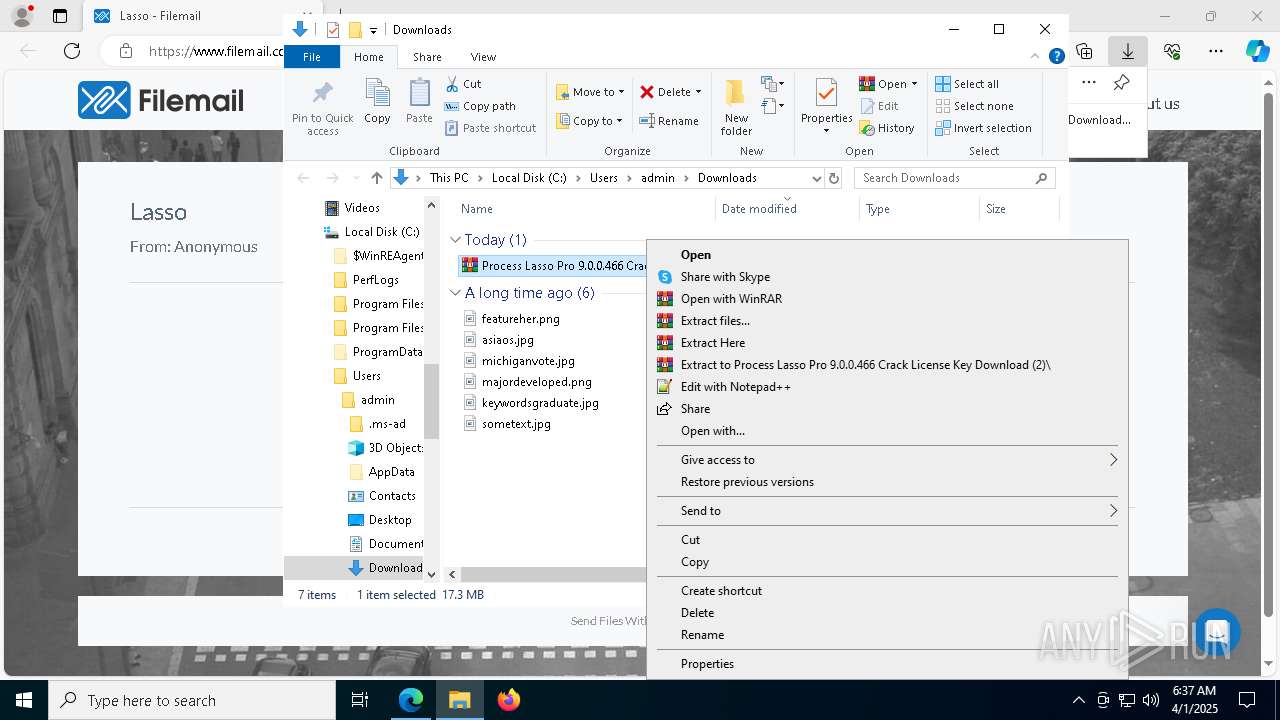Image resolution: width=1280 pixels, height=720 pixels.
Task: Click the Edge Copilot icon
Action: 1257,51
